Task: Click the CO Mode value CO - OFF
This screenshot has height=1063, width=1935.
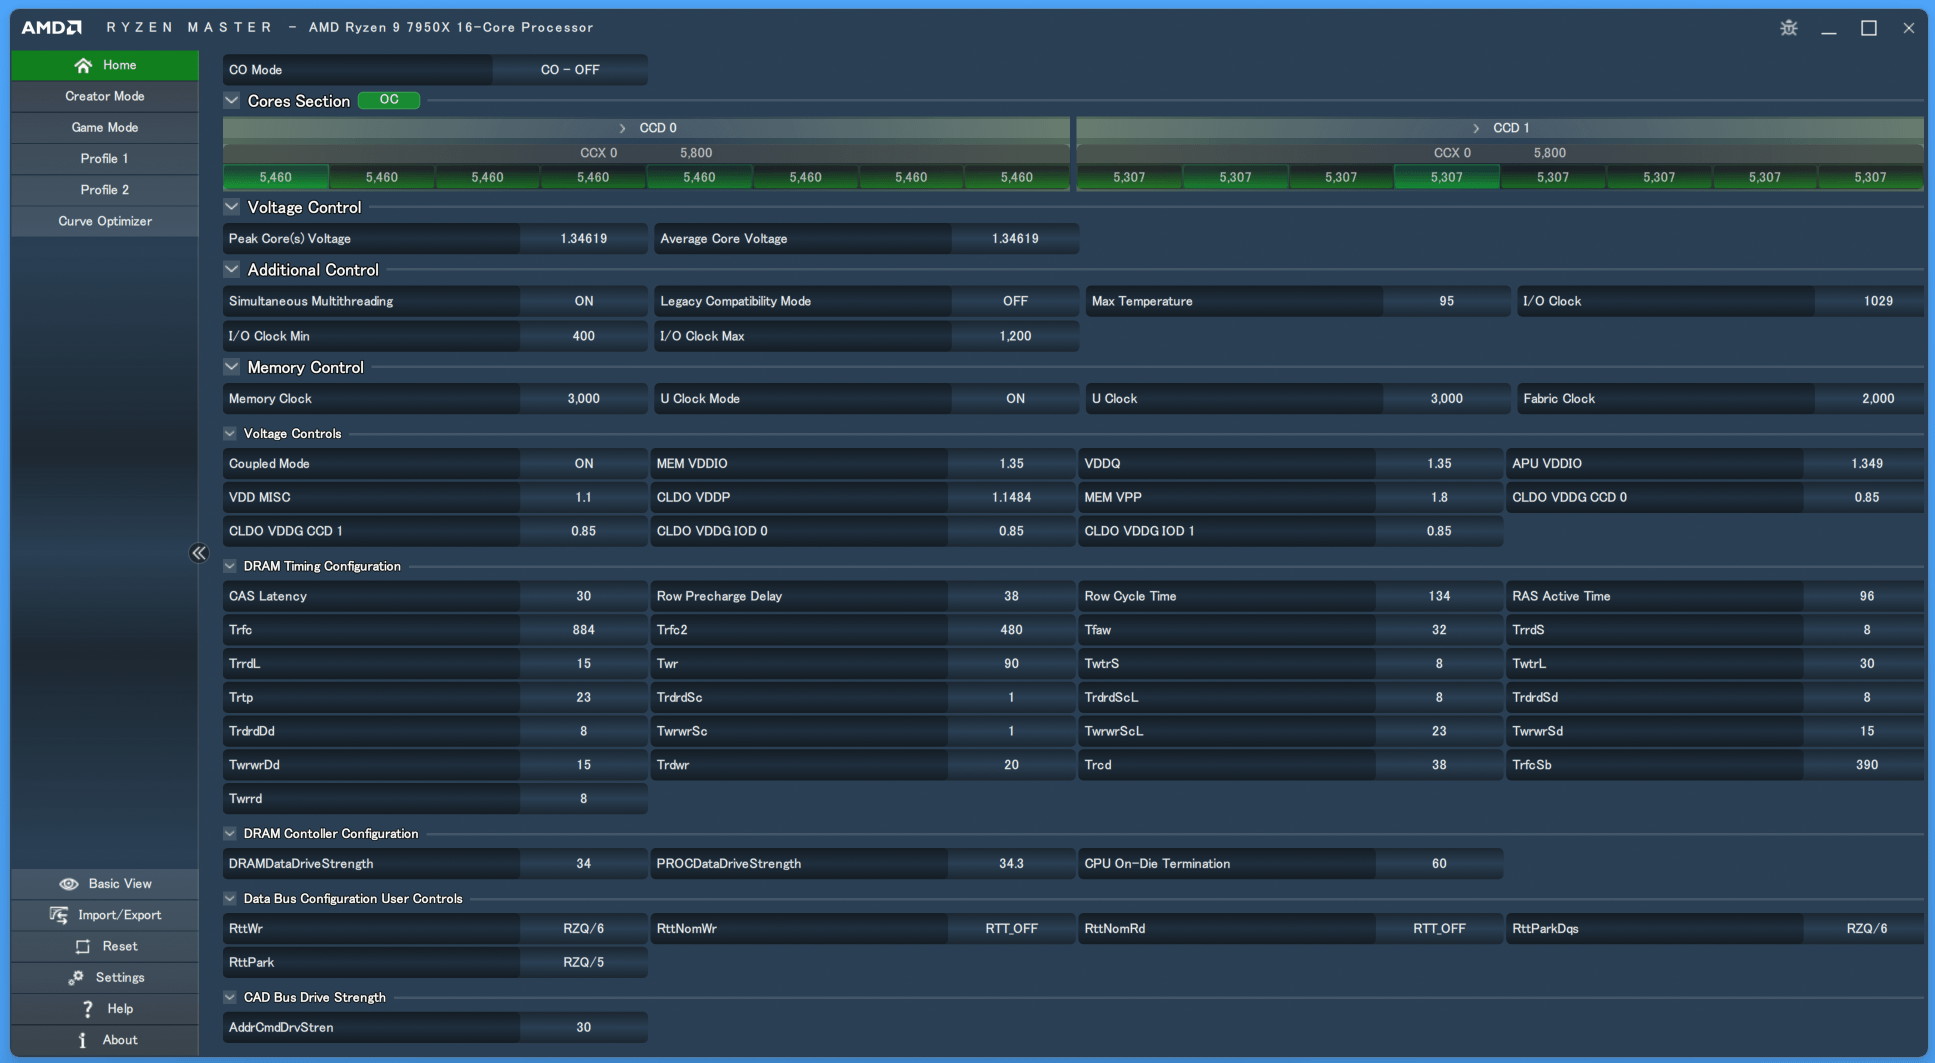Action: 570,70
